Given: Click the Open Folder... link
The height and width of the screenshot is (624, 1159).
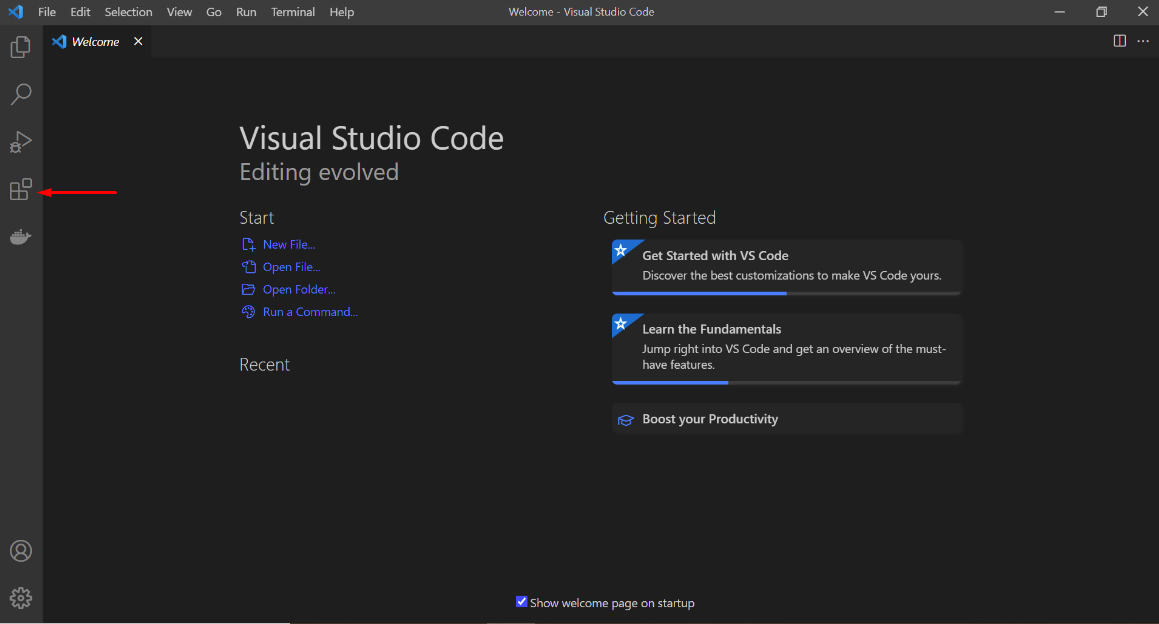Looking at the screenshot, I should pos(299,289).
